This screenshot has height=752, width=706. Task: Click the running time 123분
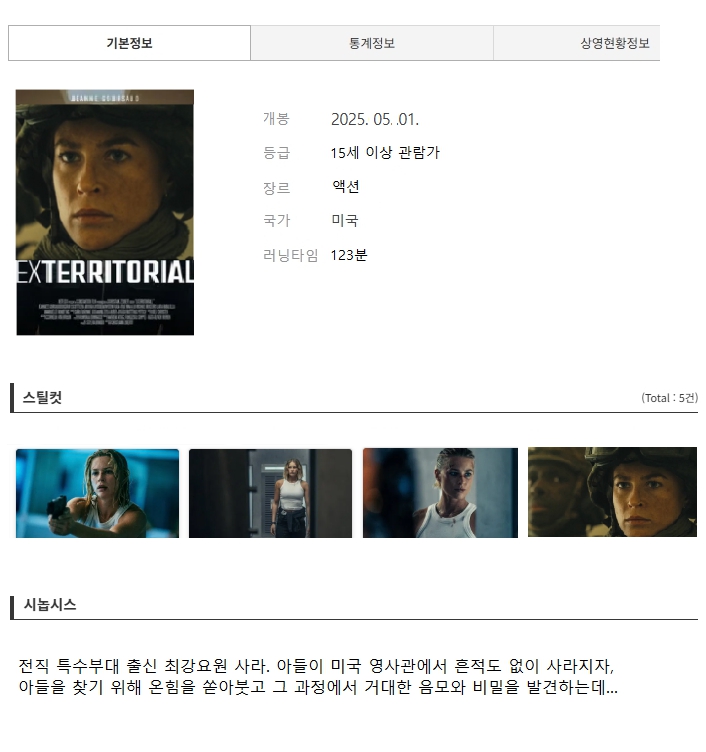(349, 255)
